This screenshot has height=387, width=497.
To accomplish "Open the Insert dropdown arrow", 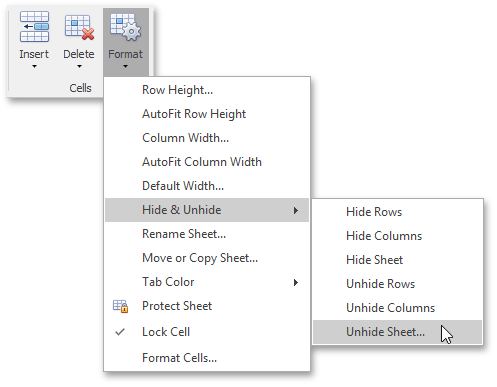I will [34, 66].
